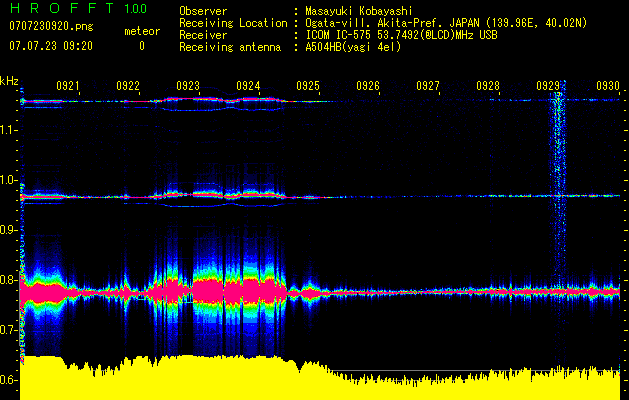The height and width of the screenshot is (400, 629).
Task: Select the 0927 time marker
Action: (x=428, y=87)
